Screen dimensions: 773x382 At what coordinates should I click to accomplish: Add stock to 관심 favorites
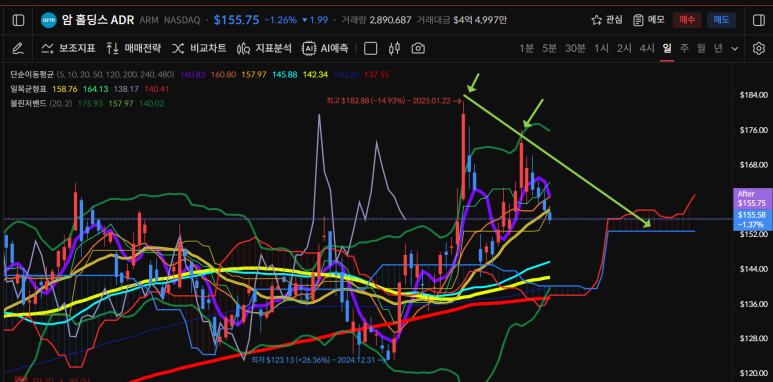point(607,20)
